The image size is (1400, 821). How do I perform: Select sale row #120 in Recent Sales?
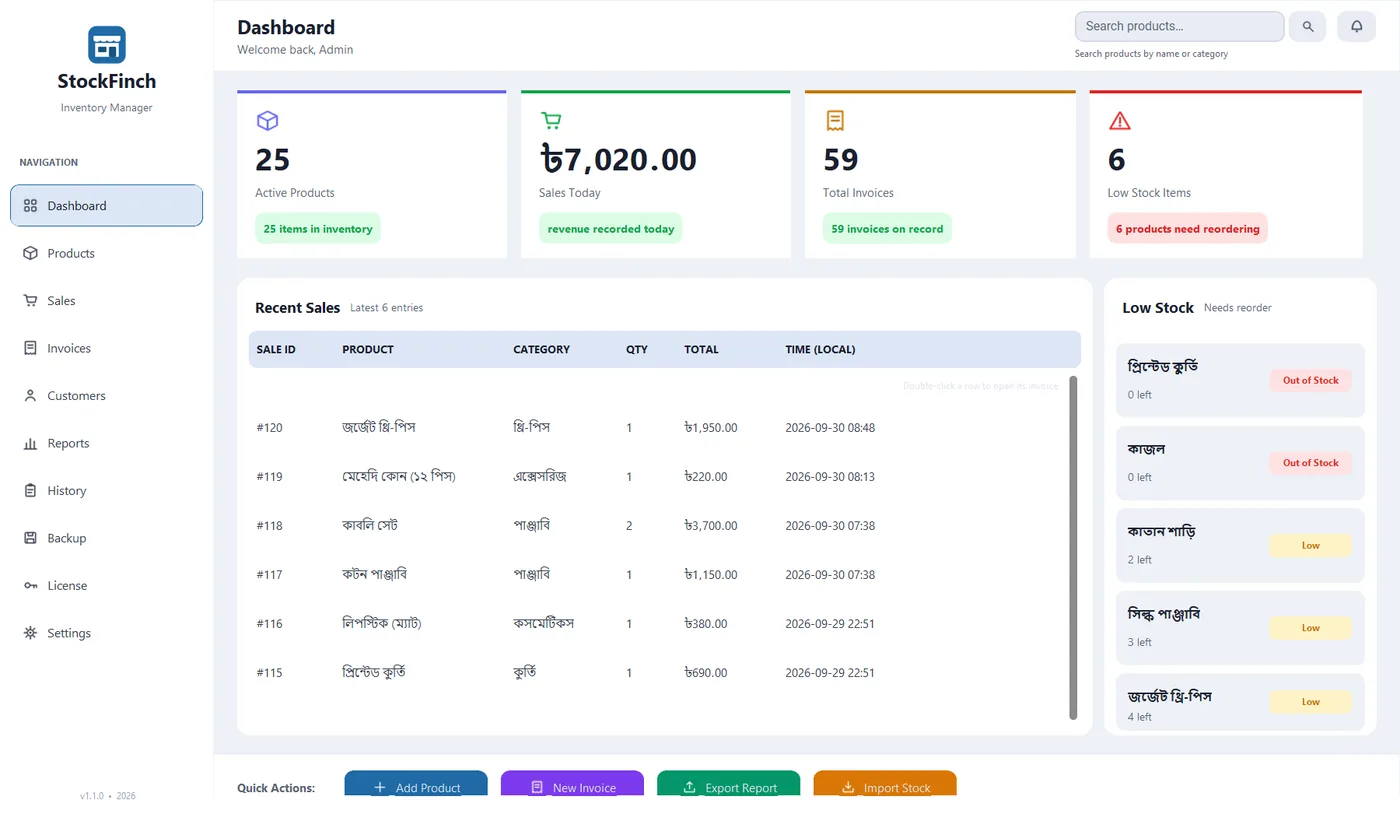coord(658,427)
